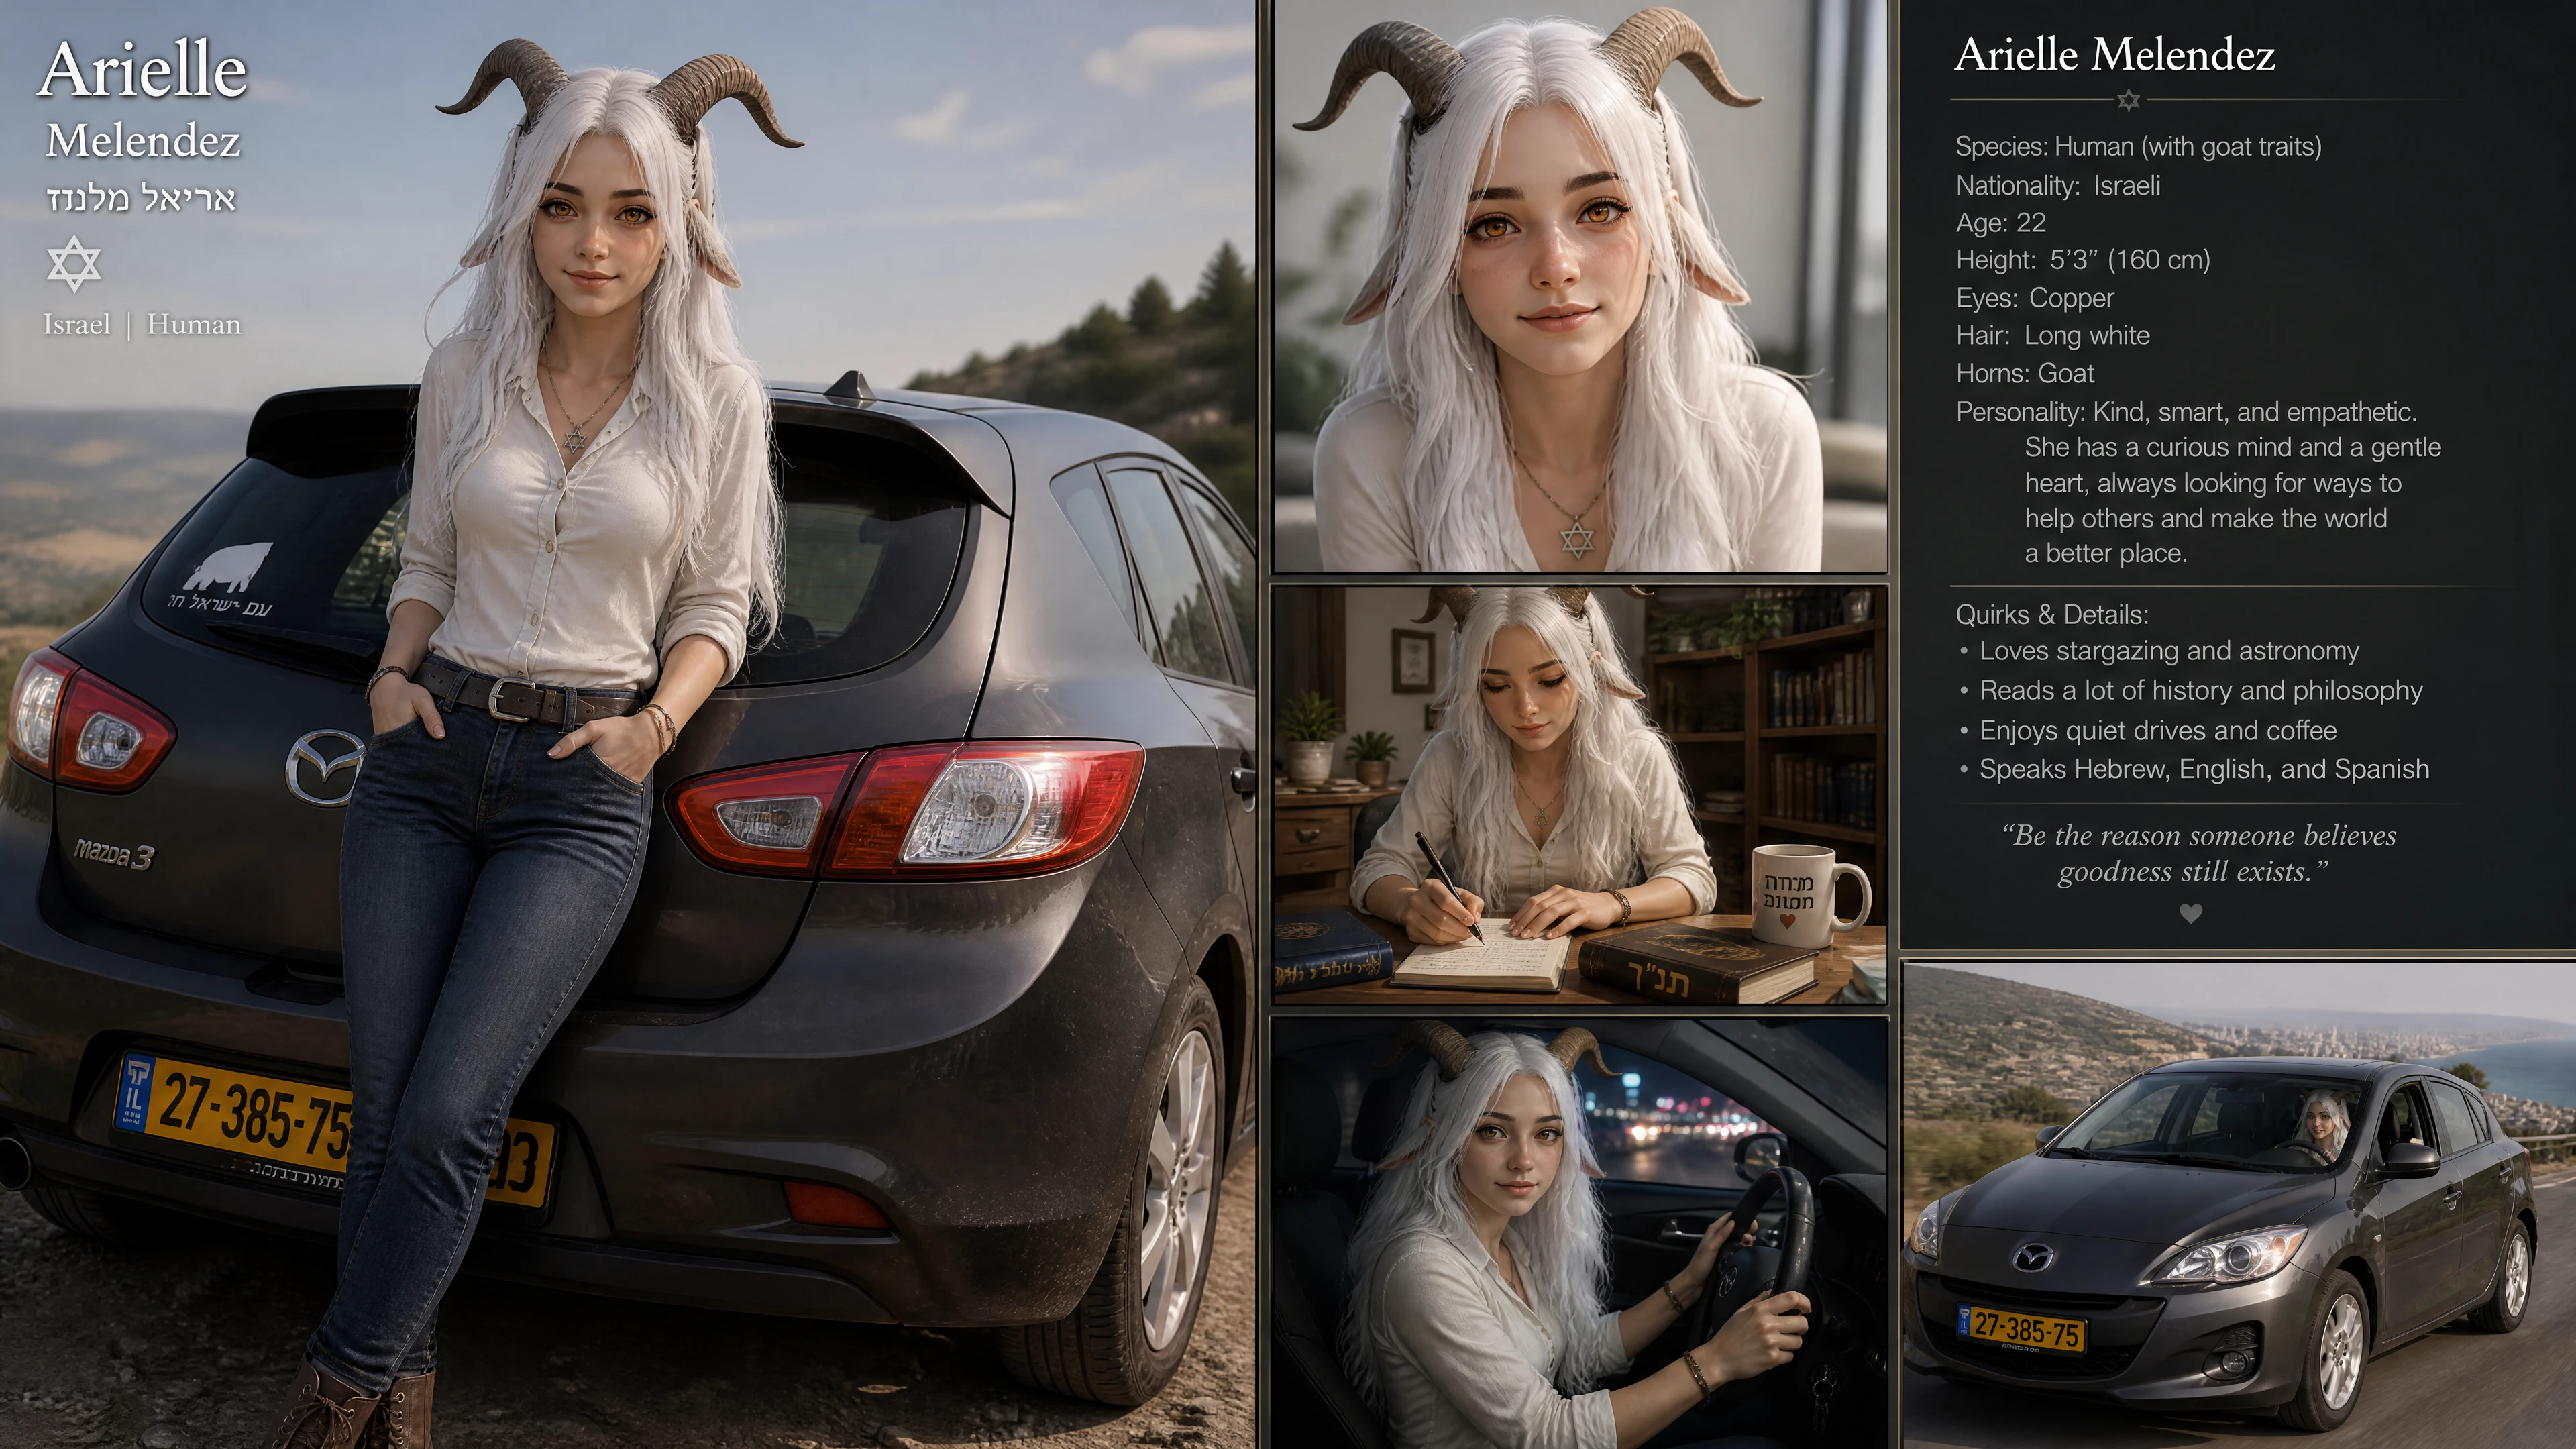Select the 'Hair: Long white' line
Image resolution: width=2576 pixels, height=1449 pixels.
tap(2052, 336)
